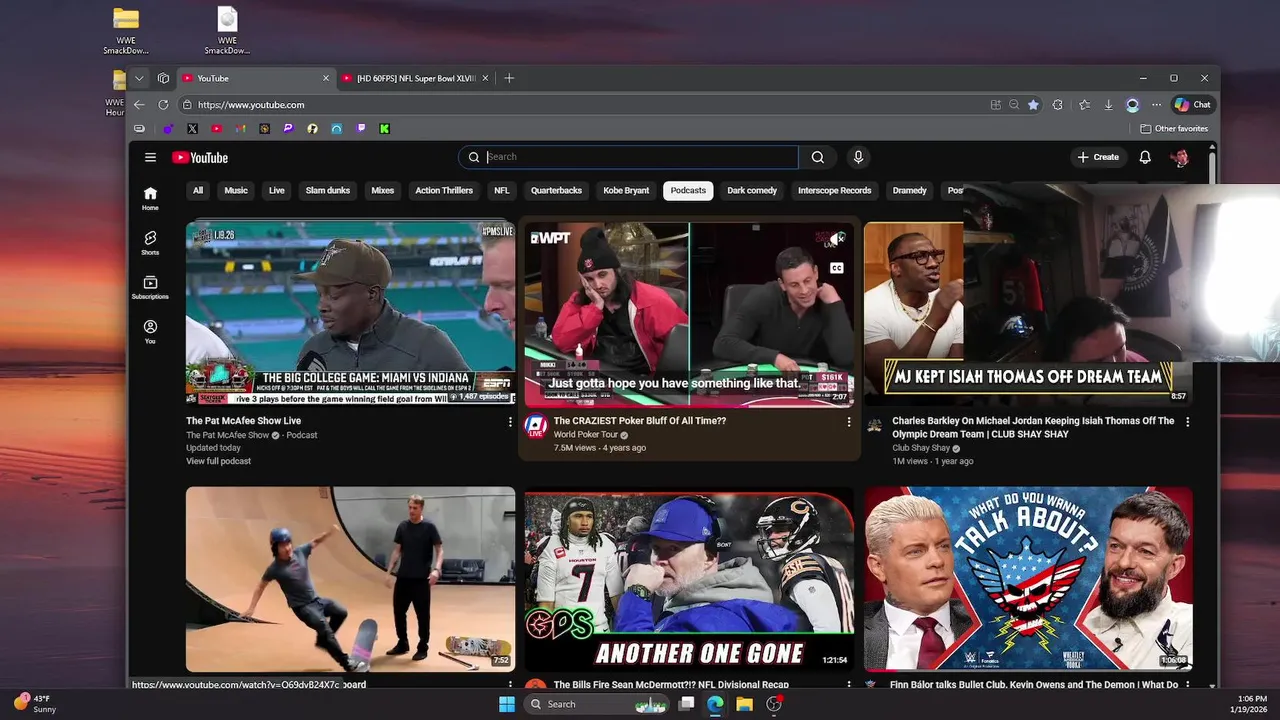Select the Kobe Bryant filter chip
Screen dimensions: 1280x720
click(x=626, y=190)
